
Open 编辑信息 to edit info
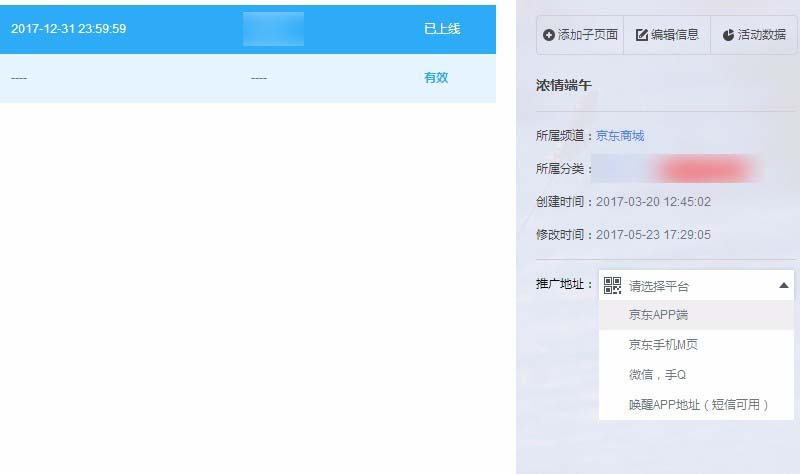[x=667, y=35]
